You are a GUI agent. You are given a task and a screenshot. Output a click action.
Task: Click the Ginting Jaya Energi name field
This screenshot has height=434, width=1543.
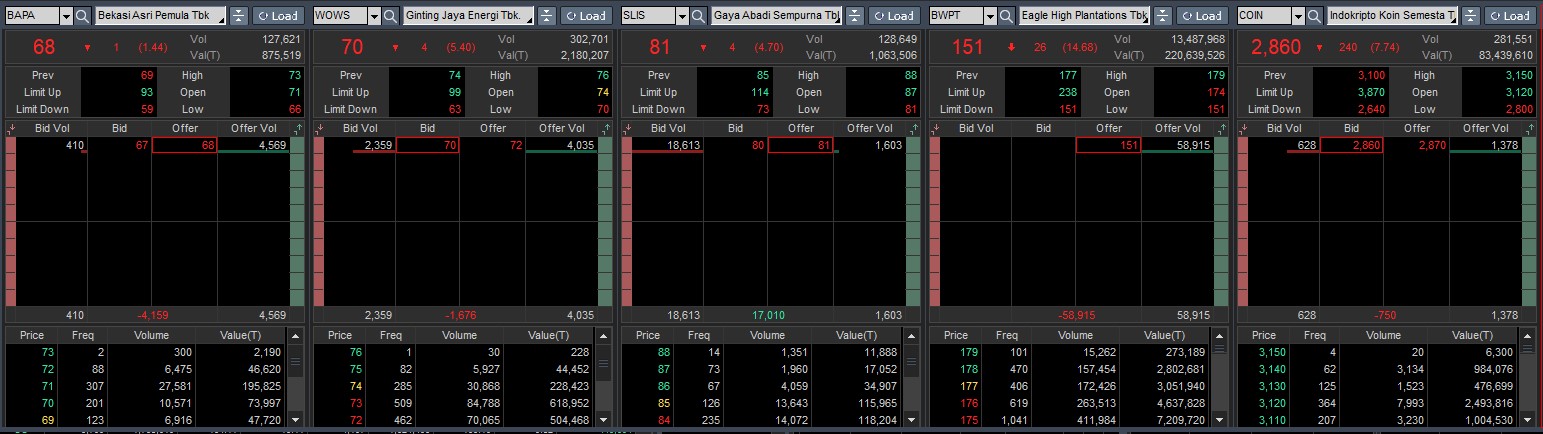(463, 16)
